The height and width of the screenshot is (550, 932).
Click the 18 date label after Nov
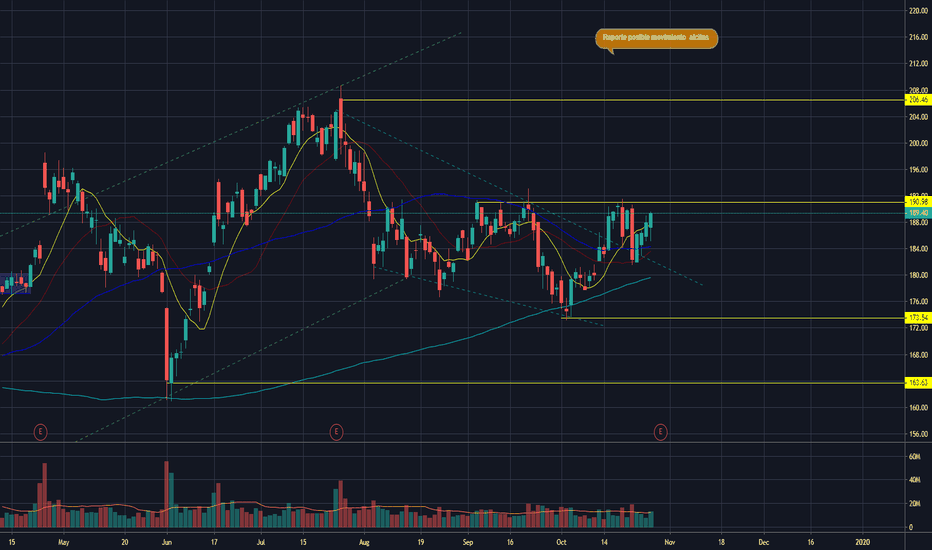[x=721, y=542]
